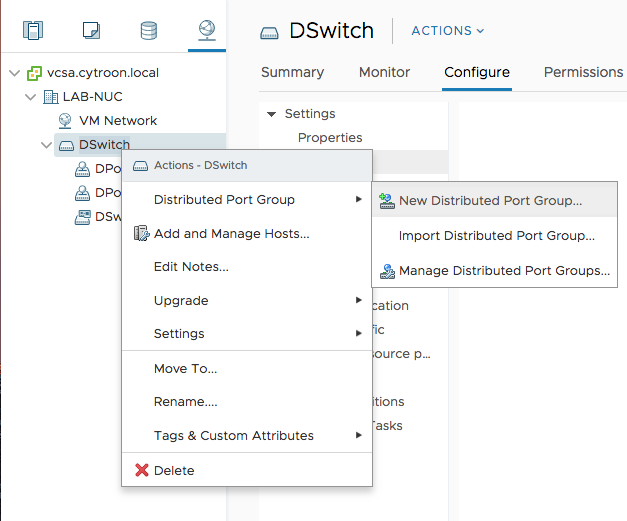The width and height of the screenshot is (627, 521).
Task: Collapse LAB-NUC datacenter node
Action: click(x=31, y=97)
